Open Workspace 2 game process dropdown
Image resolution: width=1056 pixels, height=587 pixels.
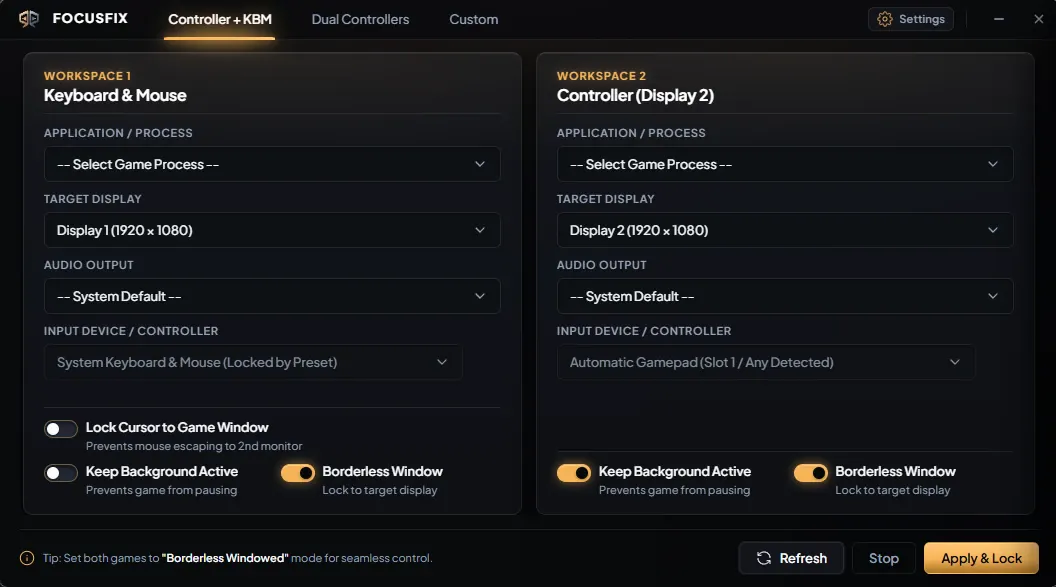[x=785, y=164]
